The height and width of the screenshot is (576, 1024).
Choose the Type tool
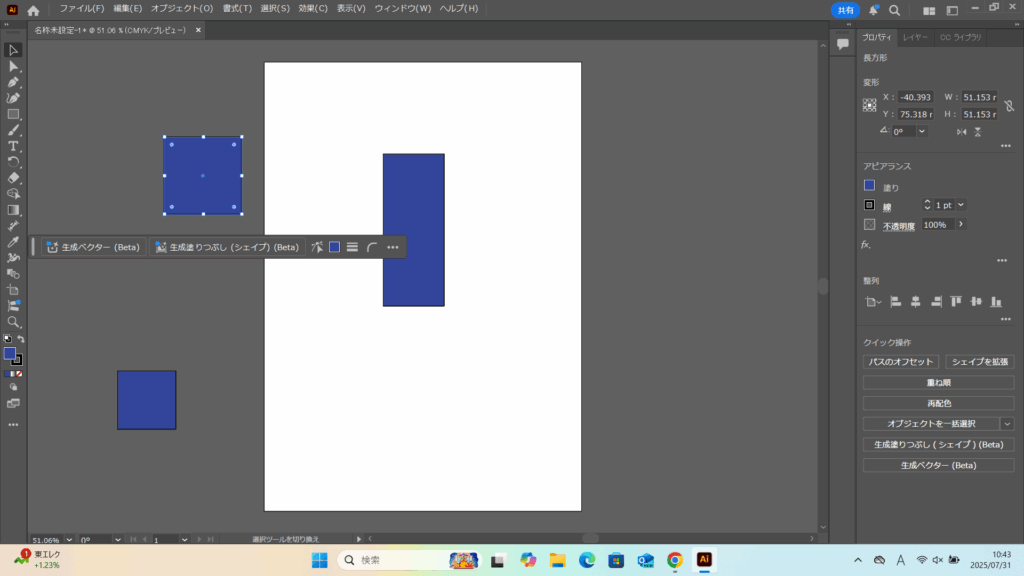pyautogui.click(x=14, y=146)
